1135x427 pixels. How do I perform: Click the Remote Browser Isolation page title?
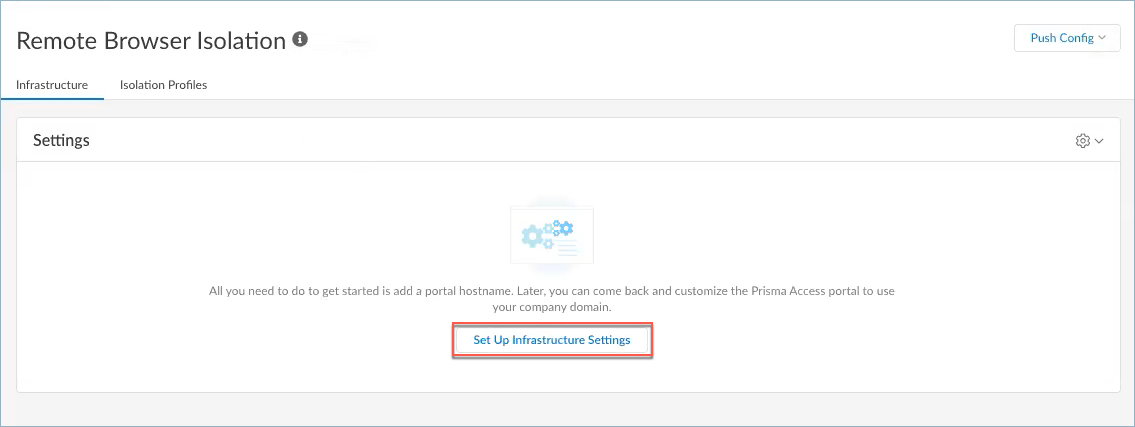(x=152, y=41)
